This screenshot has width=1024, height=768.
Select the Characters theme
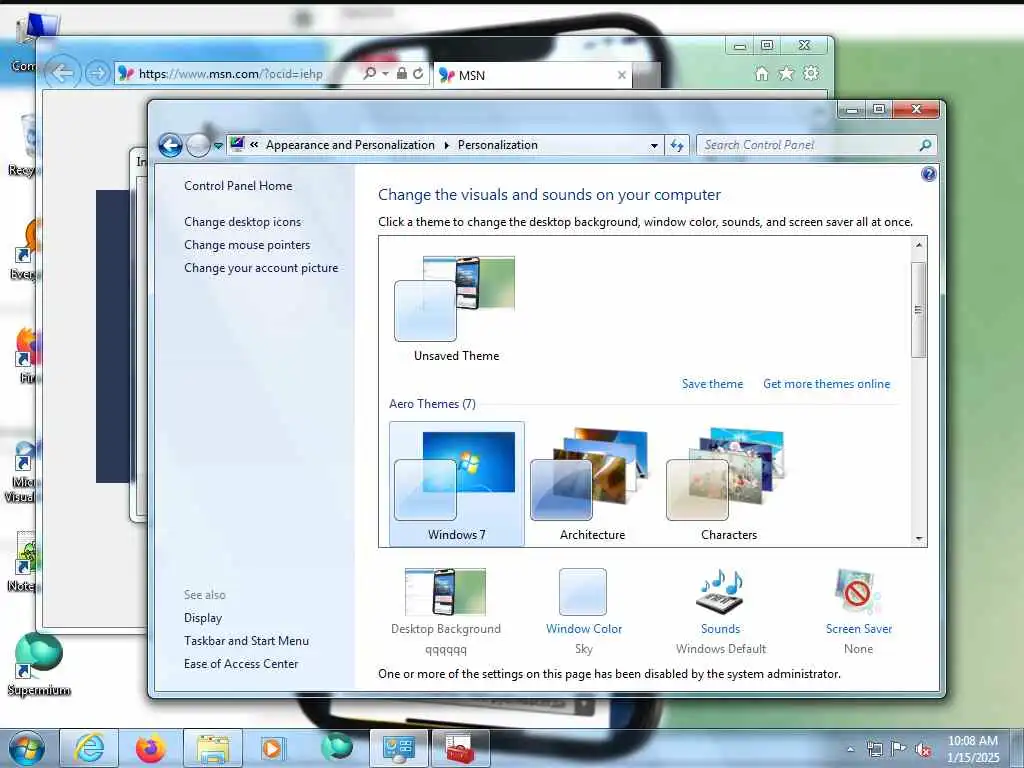(x=729, y=483)
